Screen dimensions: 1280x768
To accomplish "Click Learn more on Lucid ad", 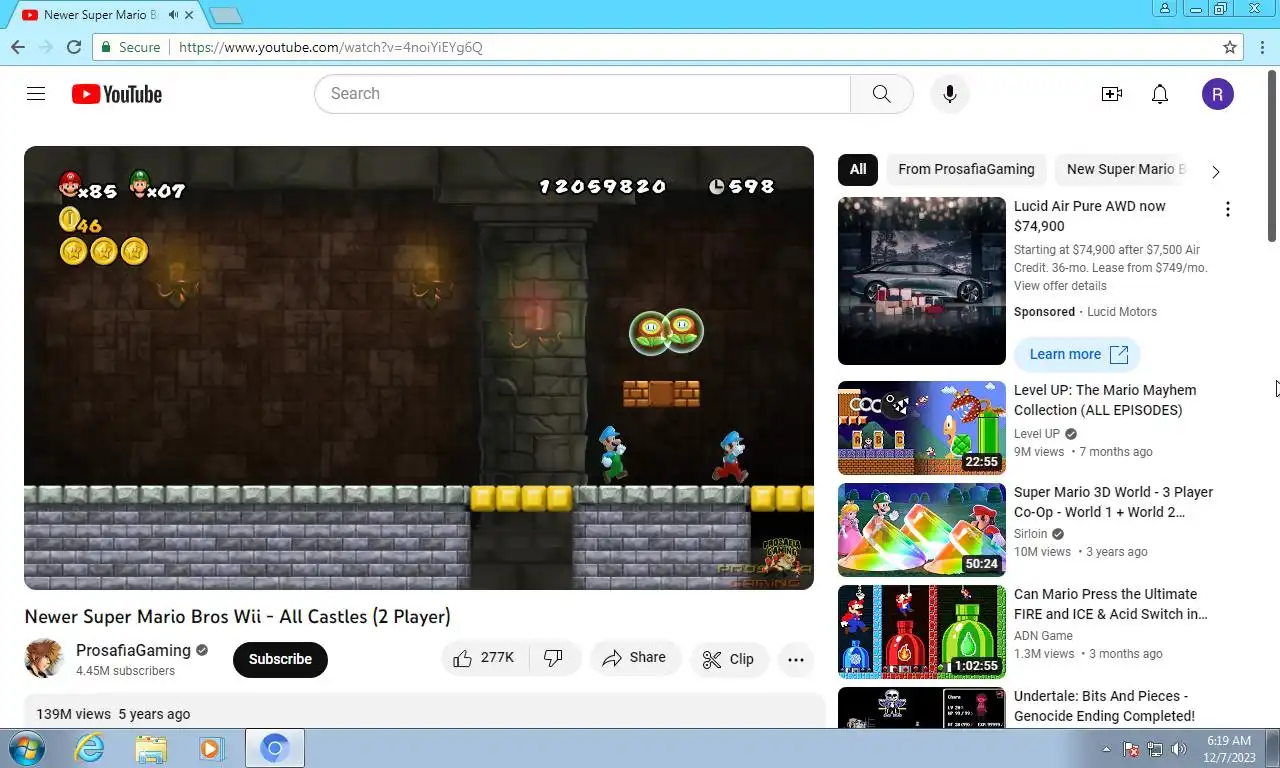I will click(1077, 354).
